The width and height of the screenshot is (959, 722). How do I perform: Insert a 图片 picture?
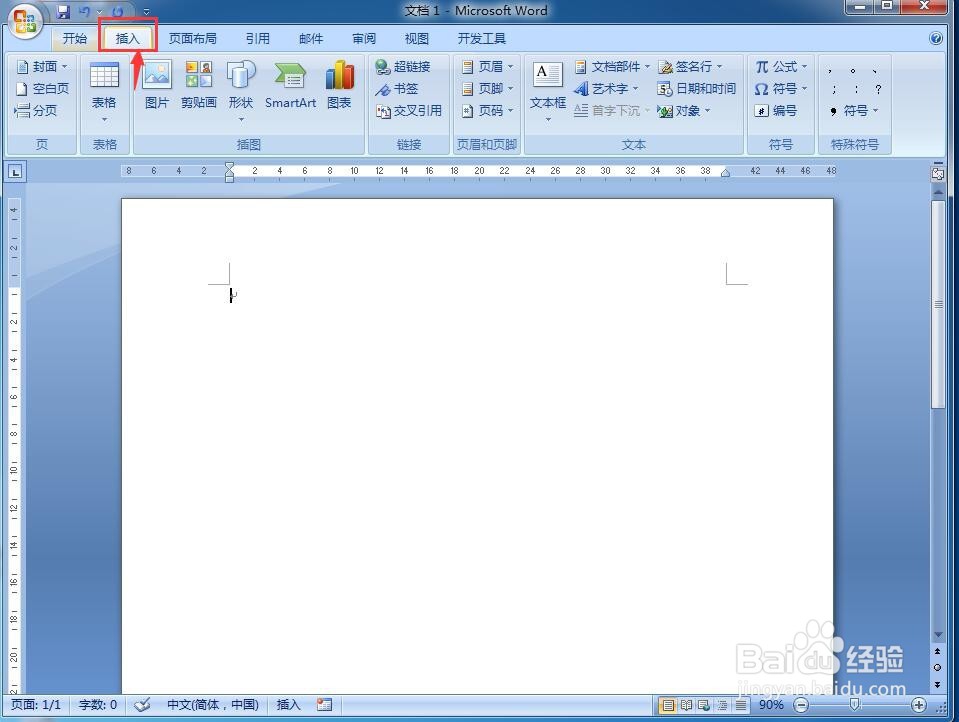click(x=157, y=85)
